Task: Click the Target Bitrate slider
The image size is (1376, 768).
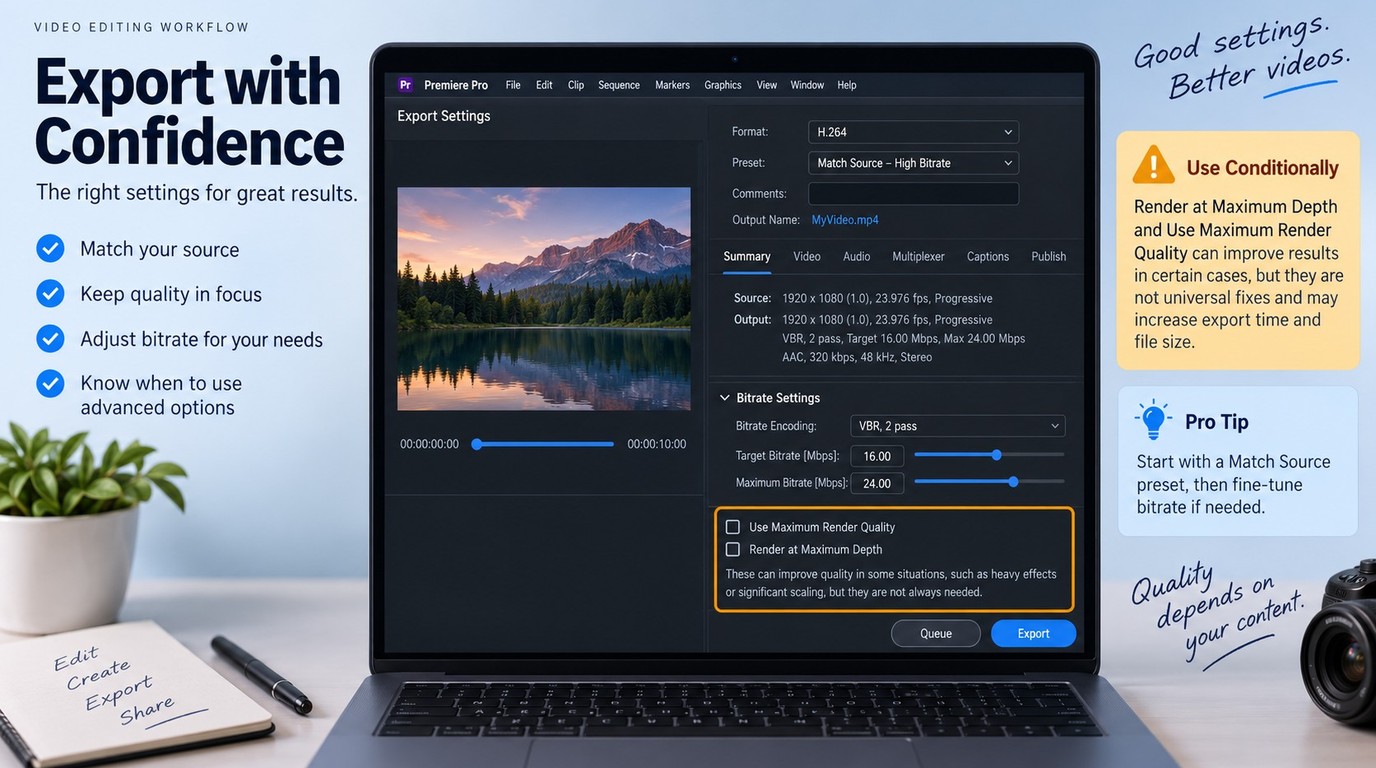Action: point(989,455)
